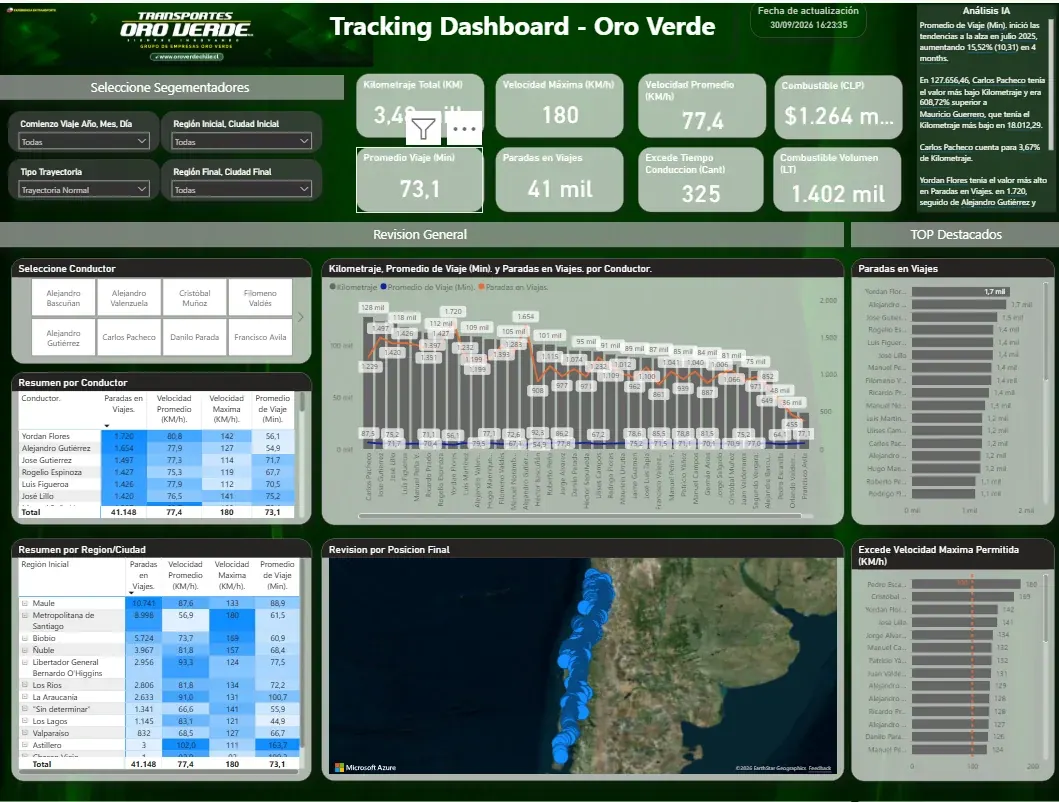This screenshot has height=802, width=1059.
Task: Click Conductor. column header
Action: click(41, 399)
